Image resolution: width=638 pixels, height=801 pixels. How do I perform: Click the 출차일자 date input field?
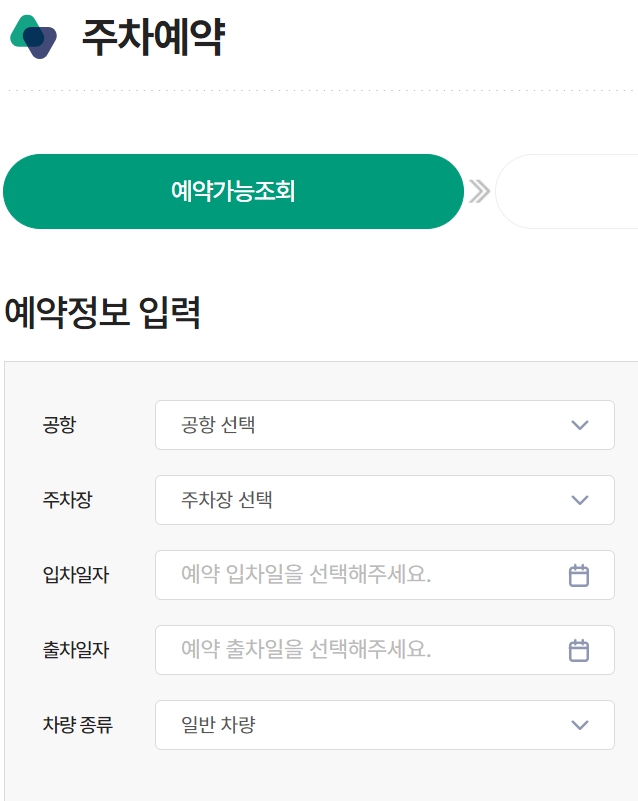350,650
